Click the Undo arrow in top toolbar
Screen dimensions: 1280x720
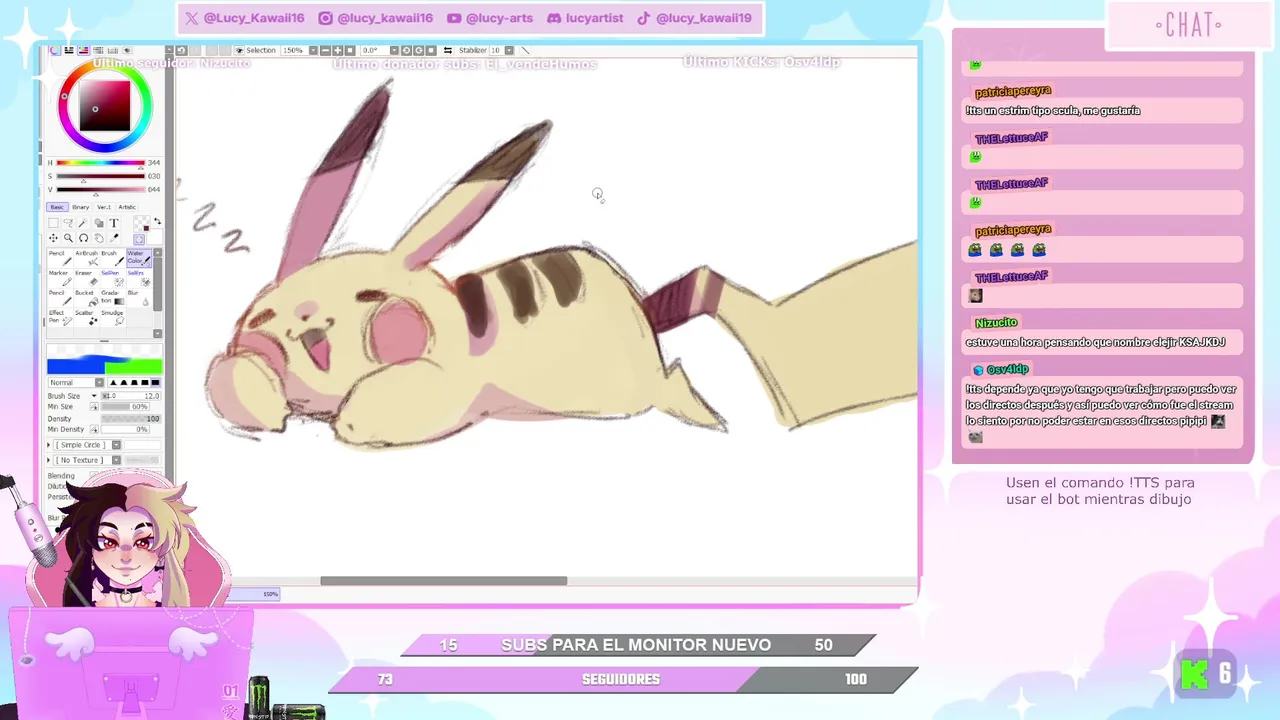(181, 50)
